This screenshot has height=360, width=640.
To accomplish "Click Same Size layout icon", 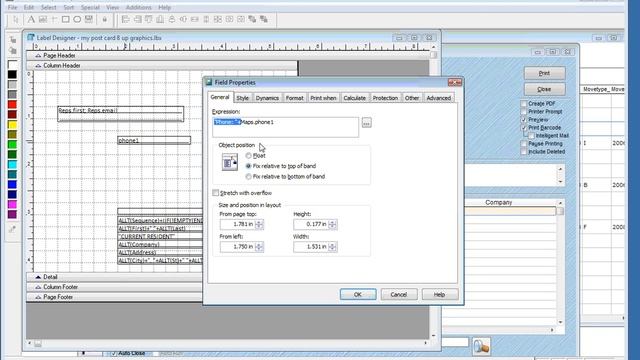I will 218,19.
